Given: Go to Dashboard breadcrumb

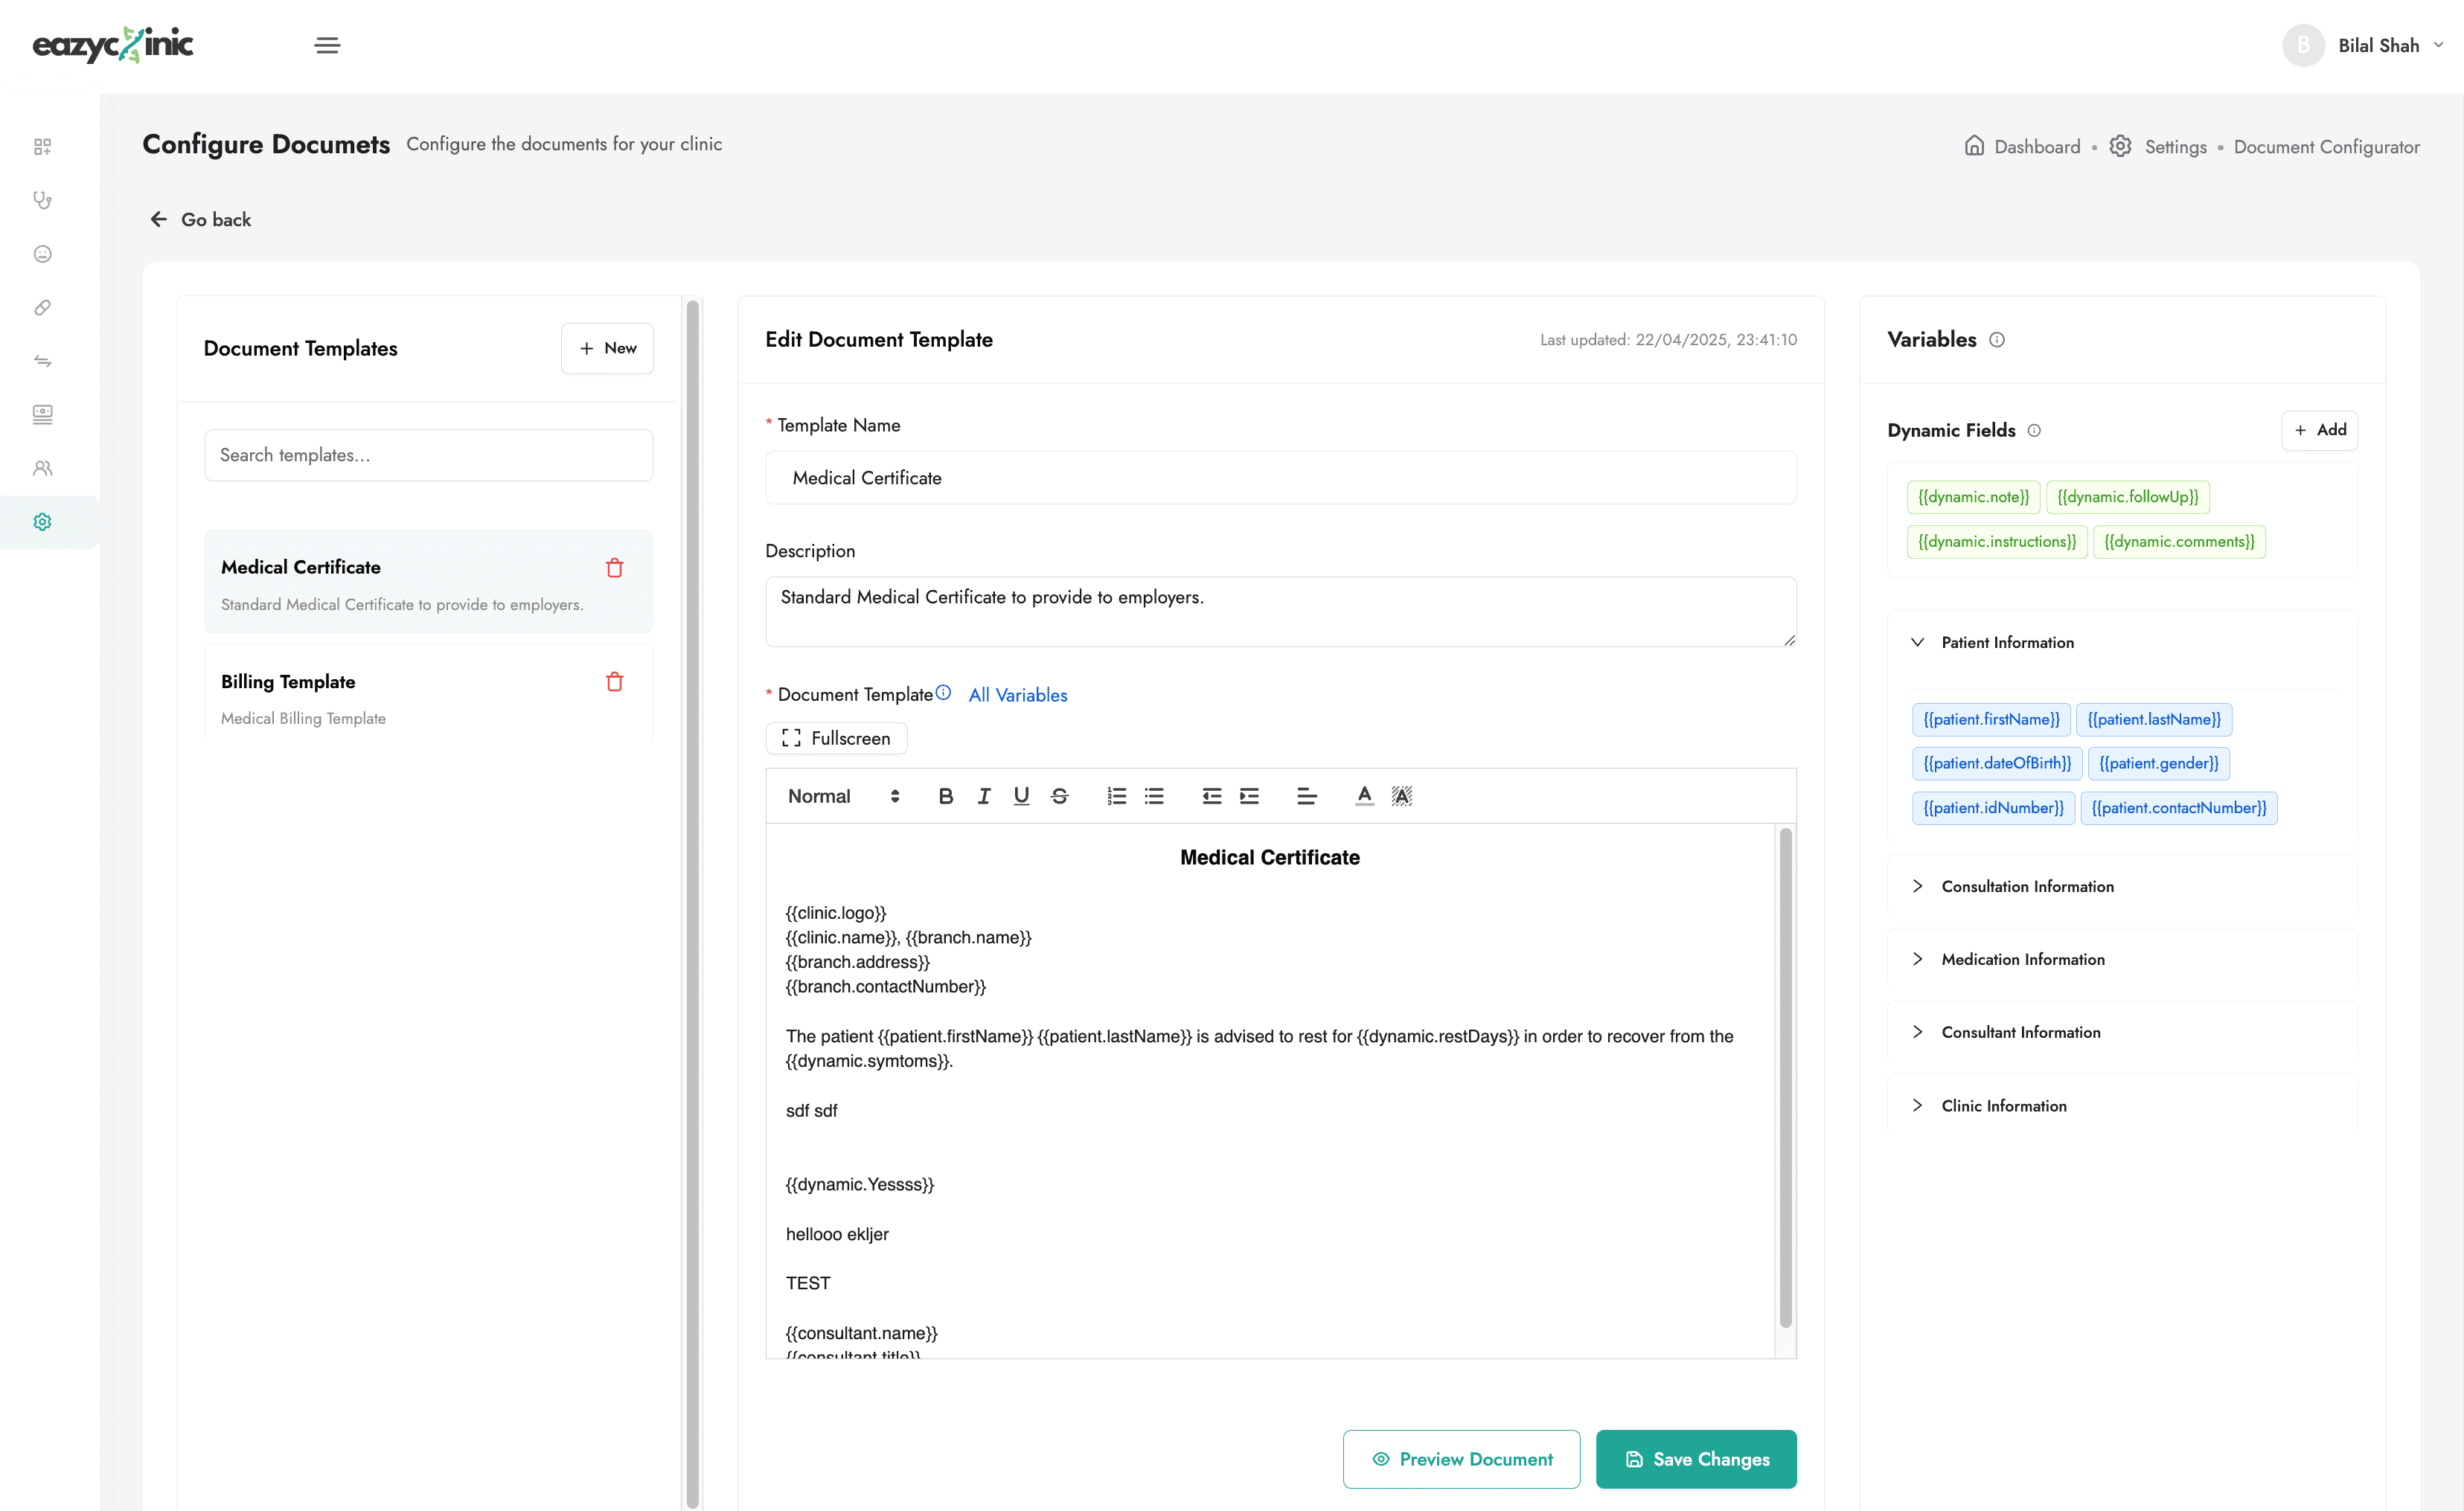Looking at the screenshot, I should click(x=2022, y=147).
